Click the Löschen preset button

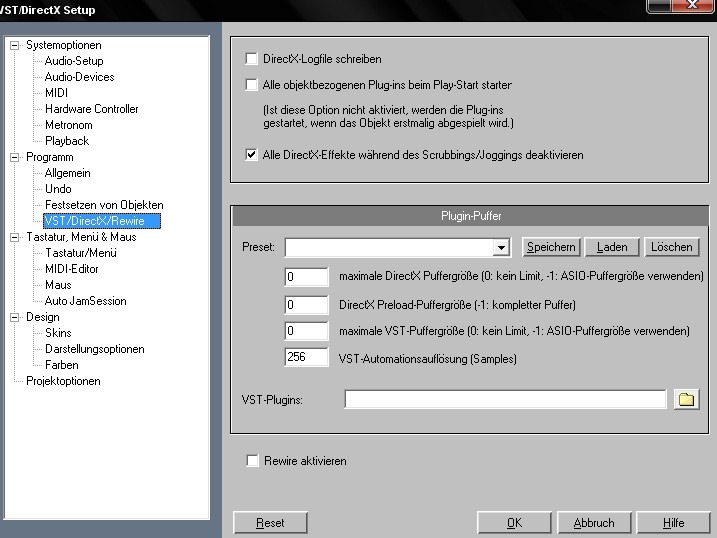pyautogui.click(x=671, y=247)
